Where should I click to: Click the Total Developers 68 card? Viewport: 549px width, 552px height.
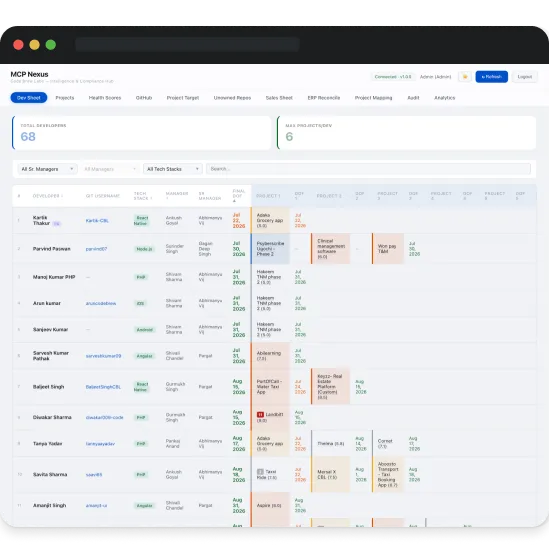tap(142, 132)
